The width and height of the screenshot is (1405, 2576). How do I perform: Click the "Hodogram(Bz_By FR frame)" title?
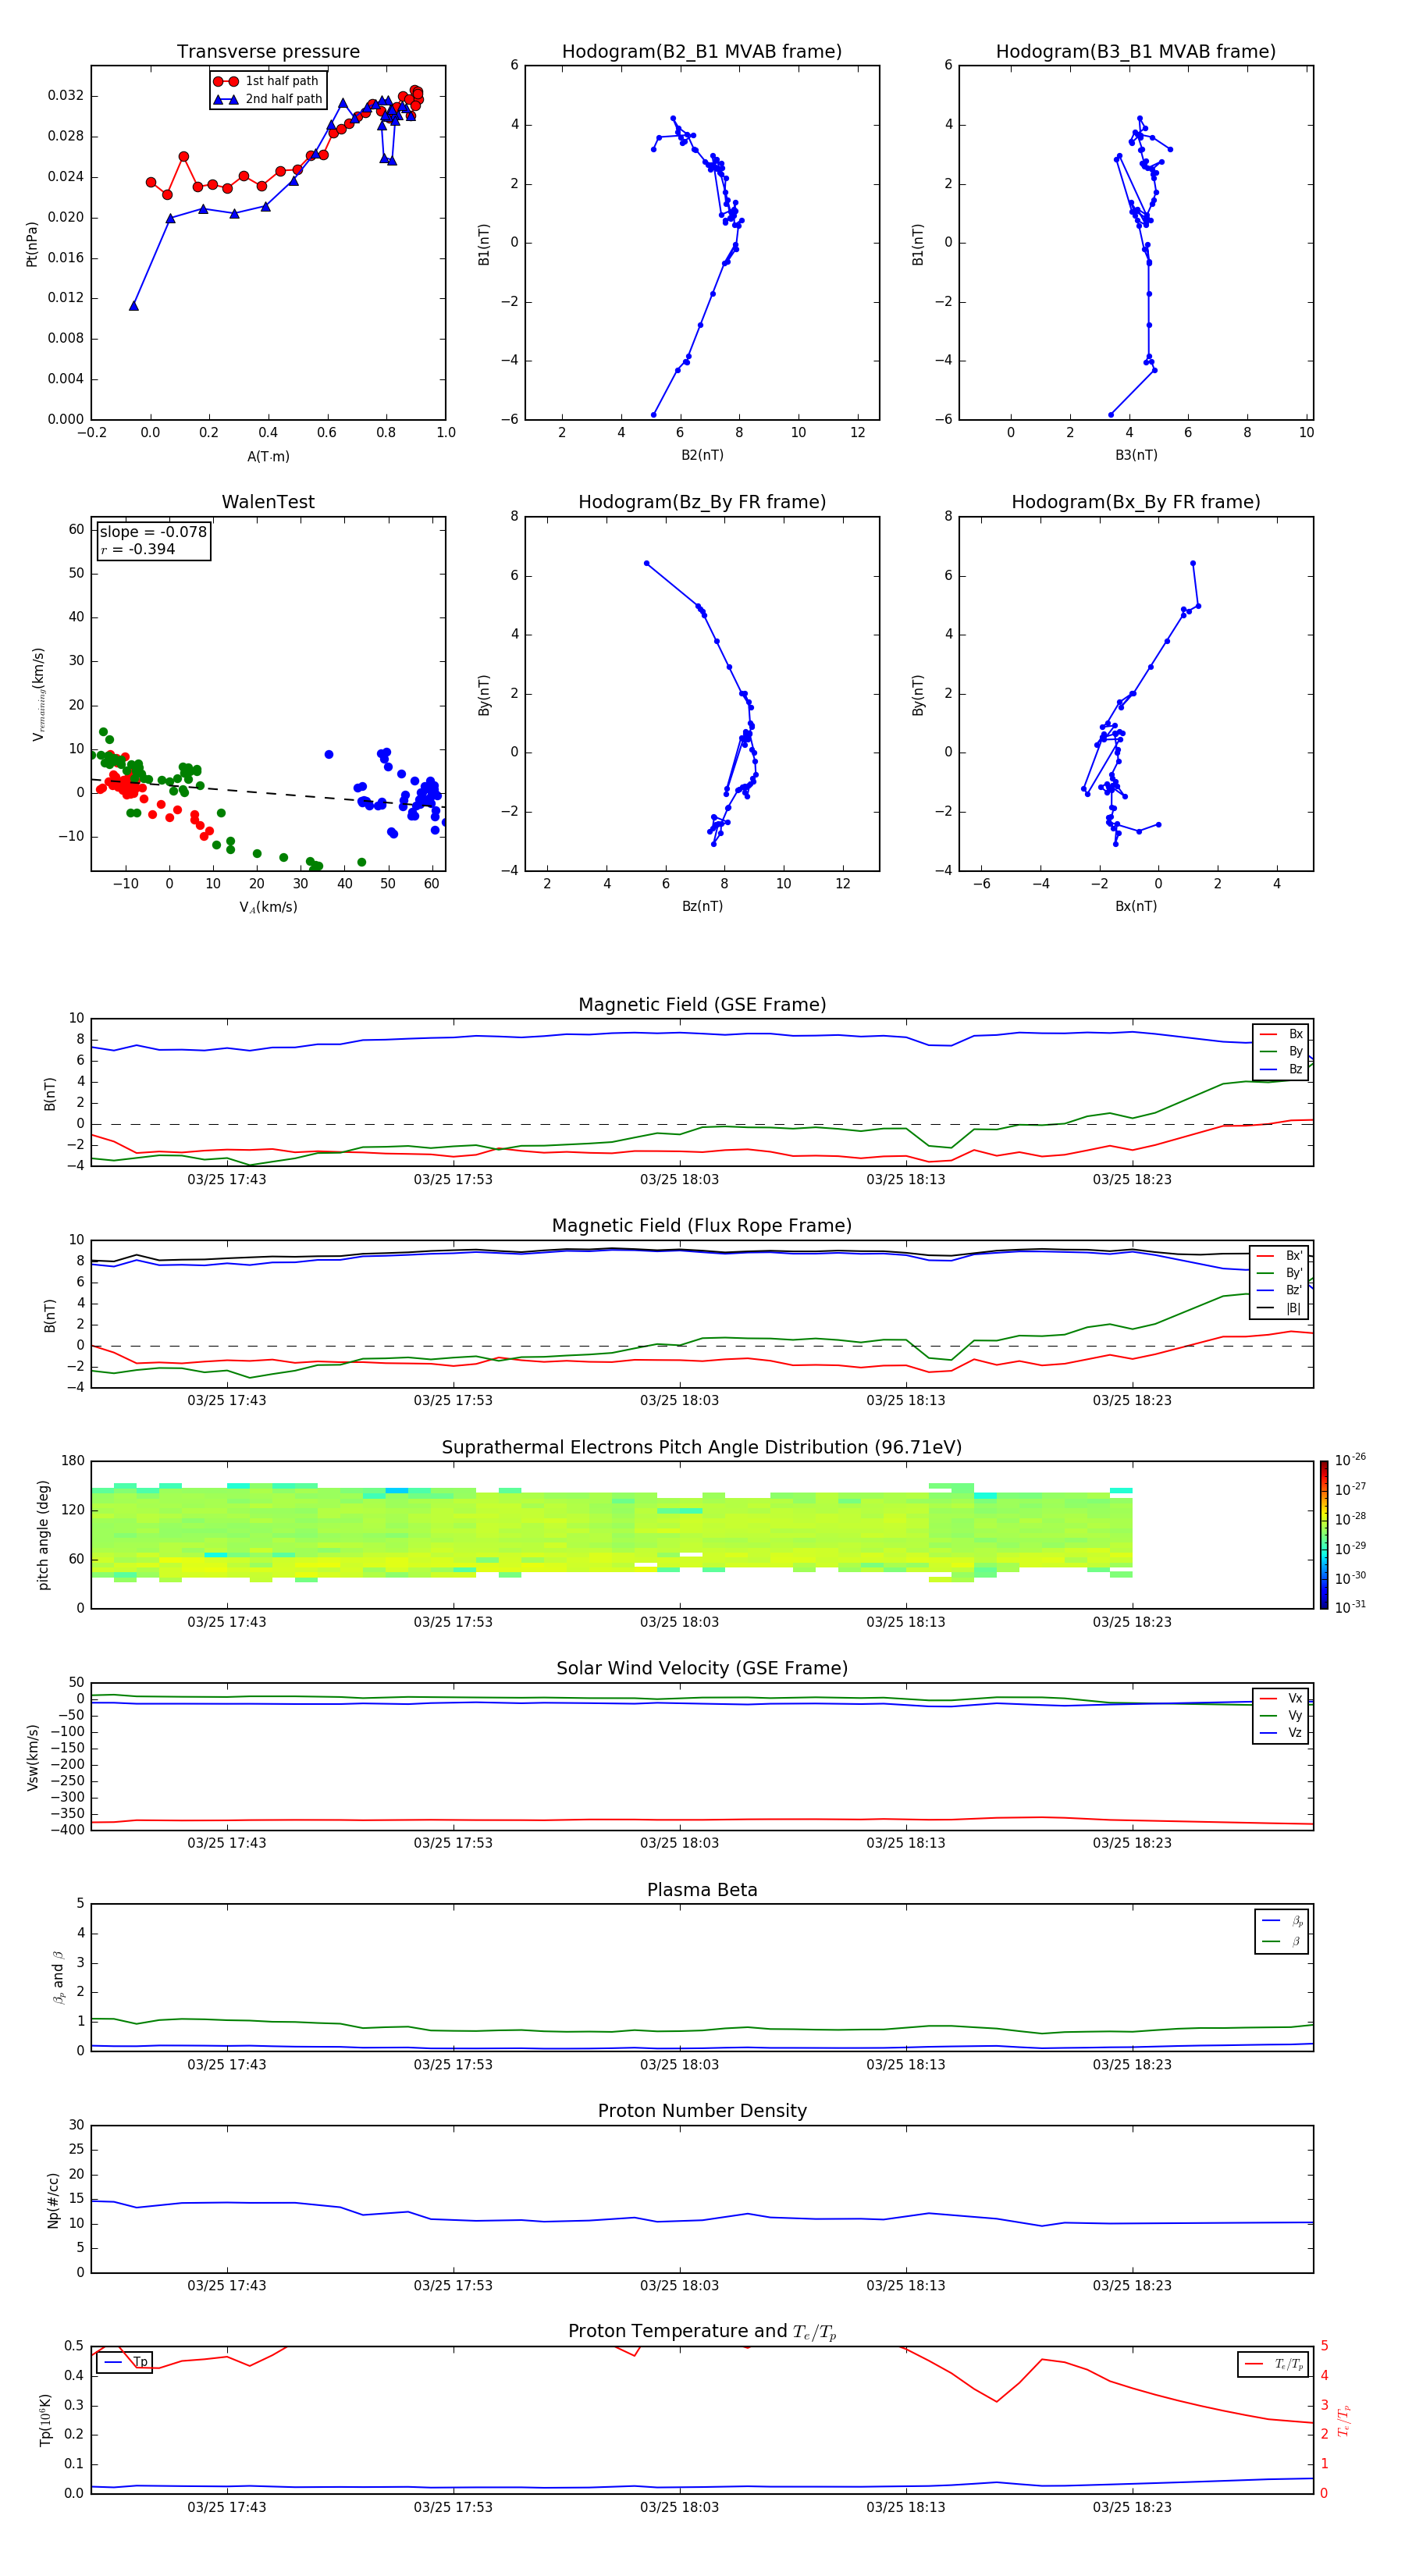[702, 502]
